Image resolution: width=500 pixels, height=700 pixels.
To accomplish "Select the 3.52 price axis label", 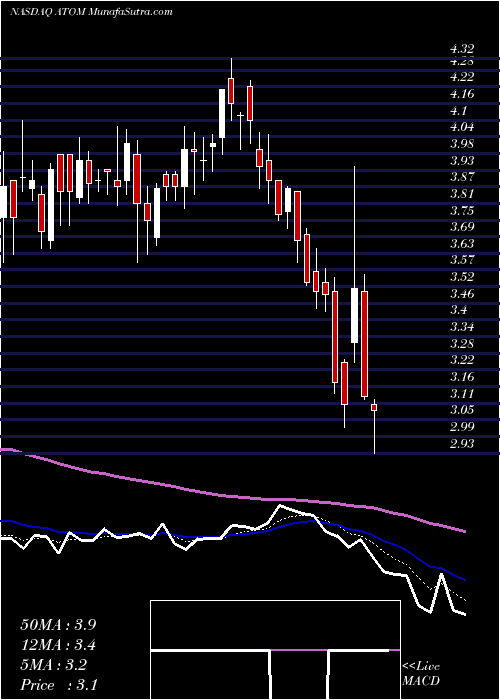I will pos(462,277).
